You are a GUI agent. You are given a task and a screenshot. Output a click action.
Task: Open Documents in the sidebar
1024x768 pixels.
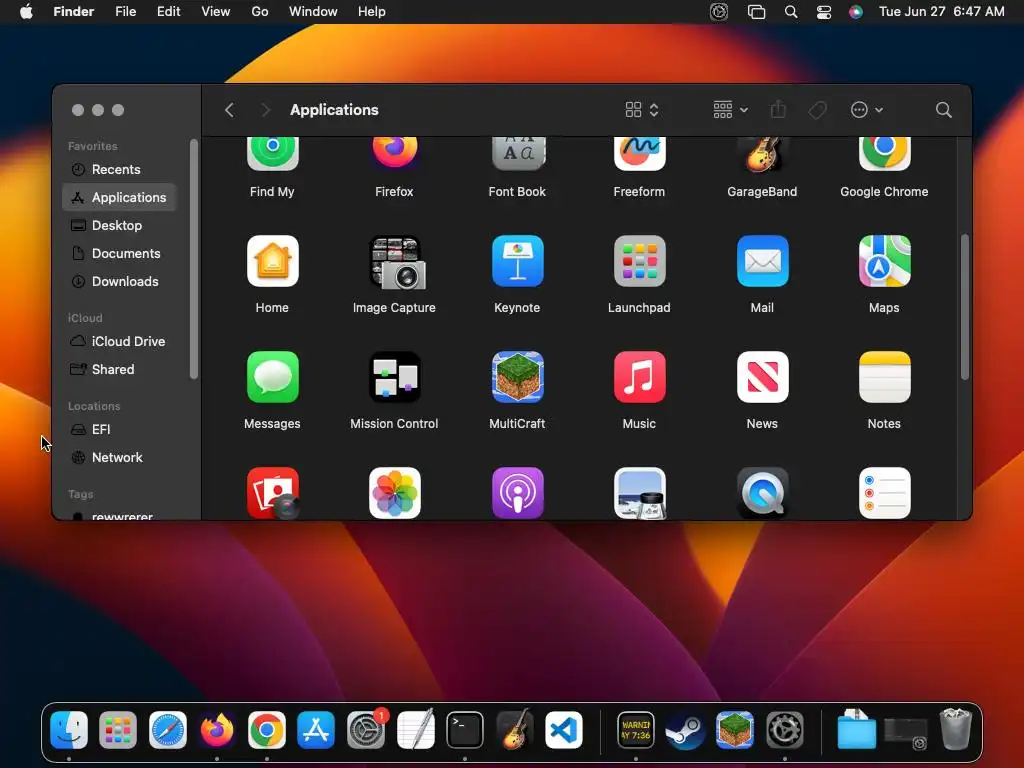tap(119, 253)
